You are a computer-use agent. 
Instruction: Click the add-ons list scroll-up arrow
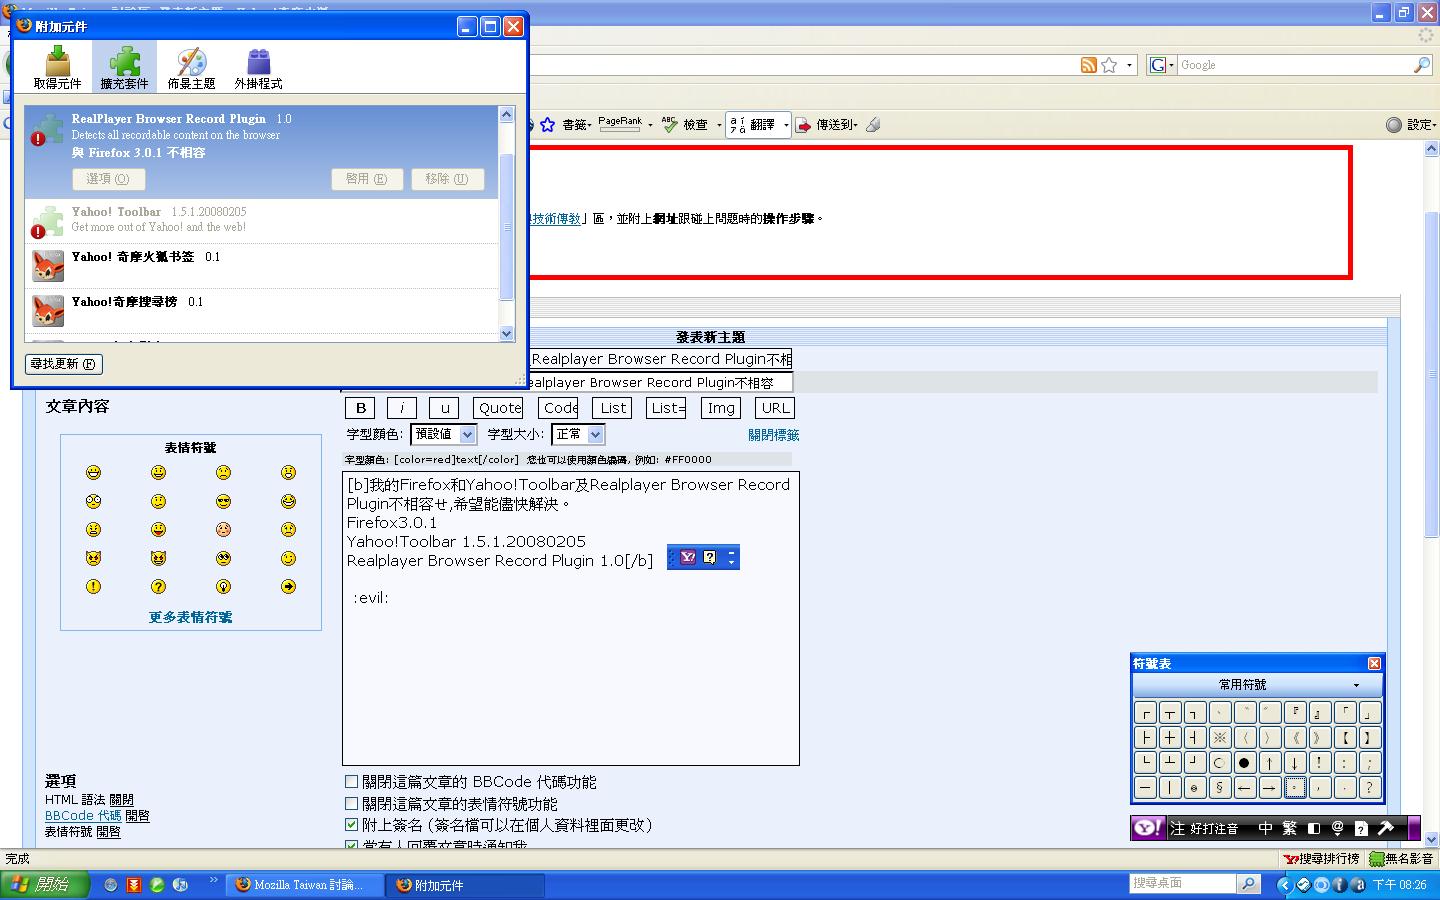[506, 115]
